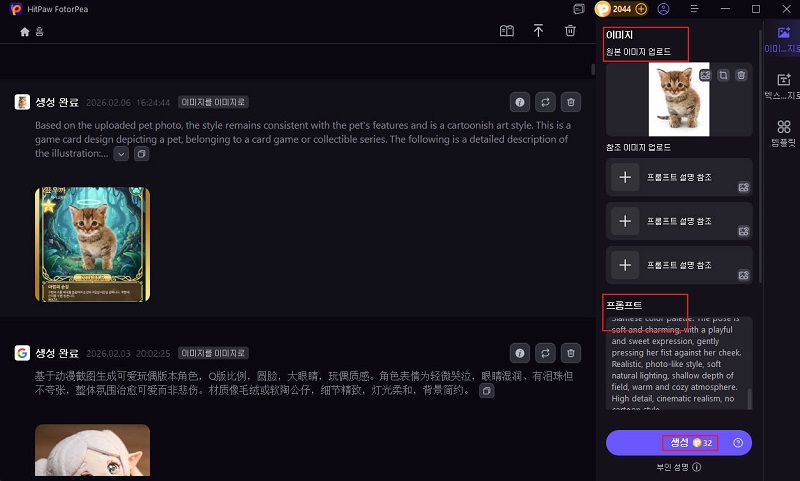Image resolution: width=800 pixels, height=481 pixels.
Task: Click the trash icon in top toolbar
Action: (570, 31)
